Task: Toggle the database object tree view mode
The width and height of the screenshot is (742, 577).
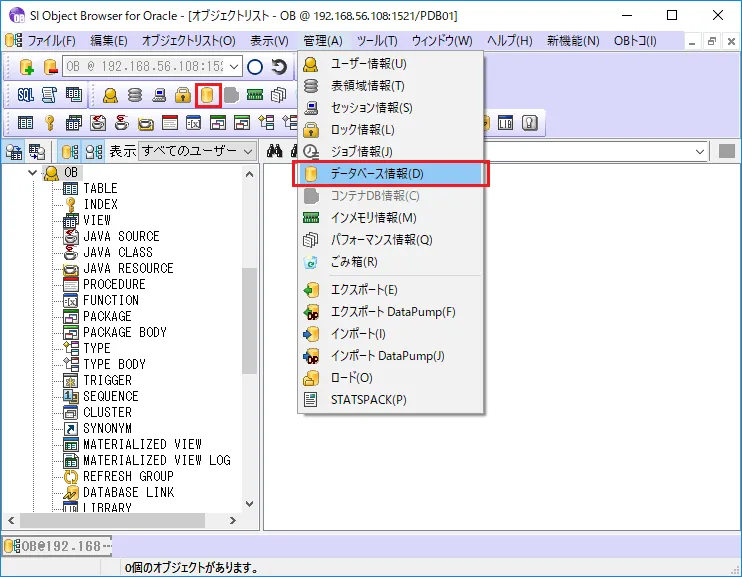Action: (x=70, y=151)
